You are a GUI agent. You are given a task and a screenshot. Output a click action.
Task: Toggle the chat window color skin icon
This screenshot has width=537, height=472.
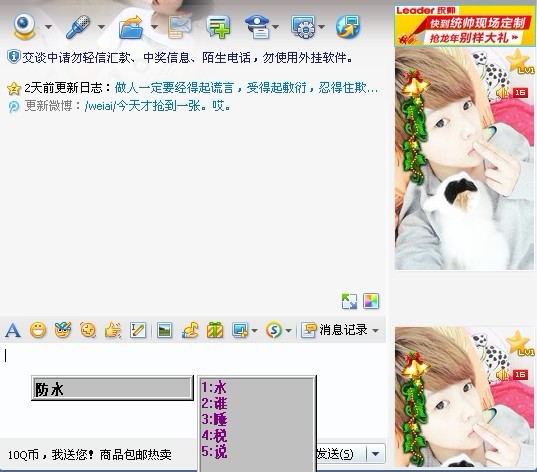point(371,301)
